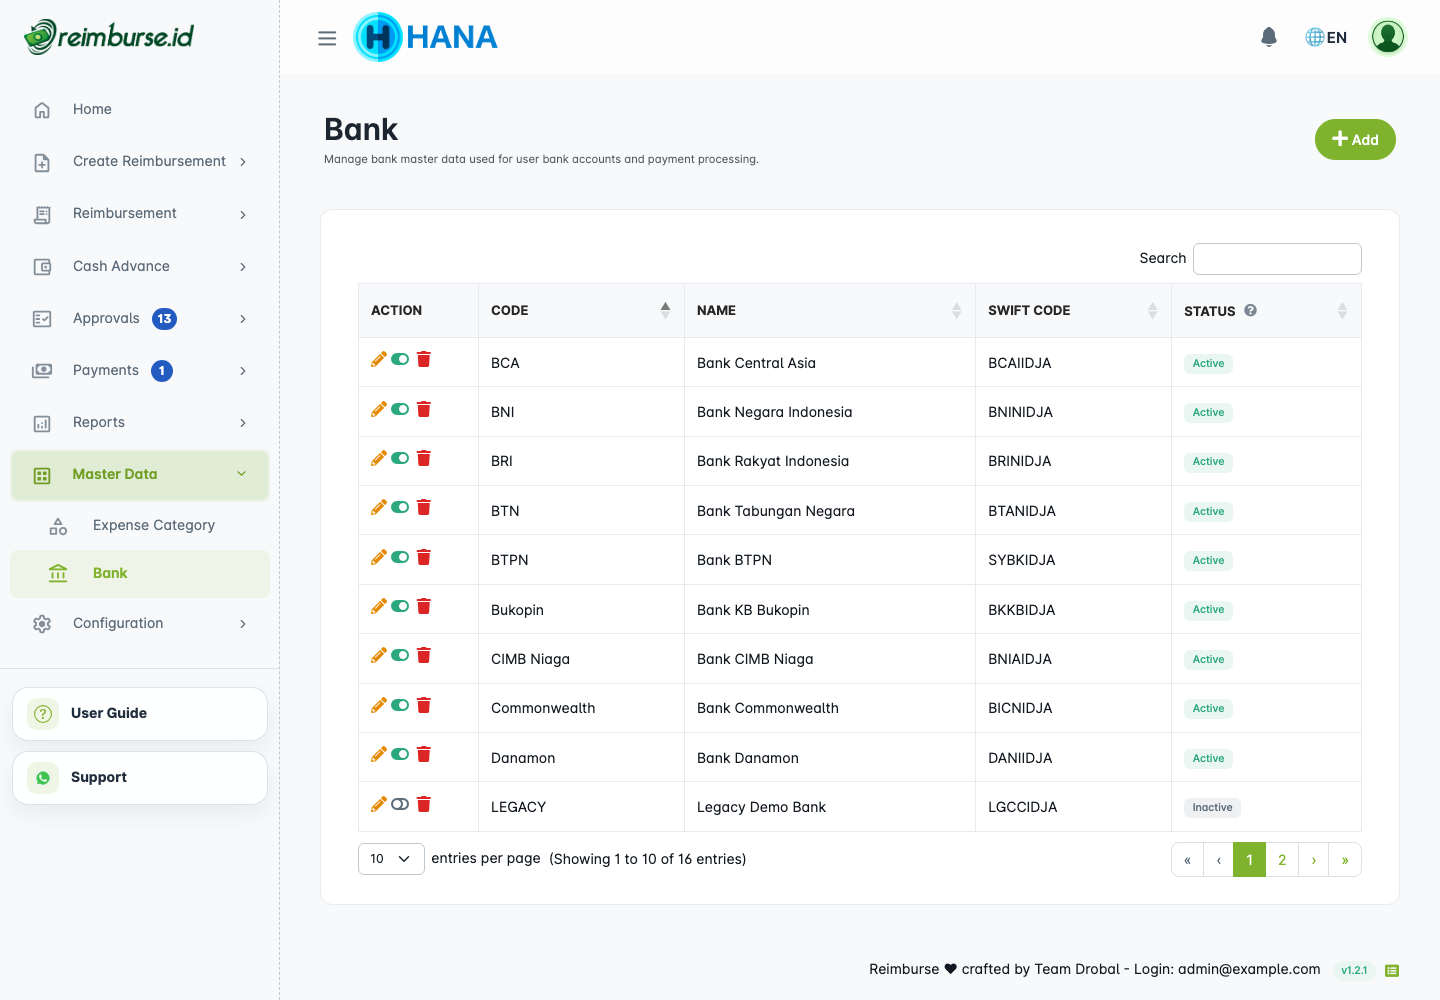Deactivate BCA using its toggle switch
The height and width of the screenshot is (1000, 1440).
(x=400, y=359)
